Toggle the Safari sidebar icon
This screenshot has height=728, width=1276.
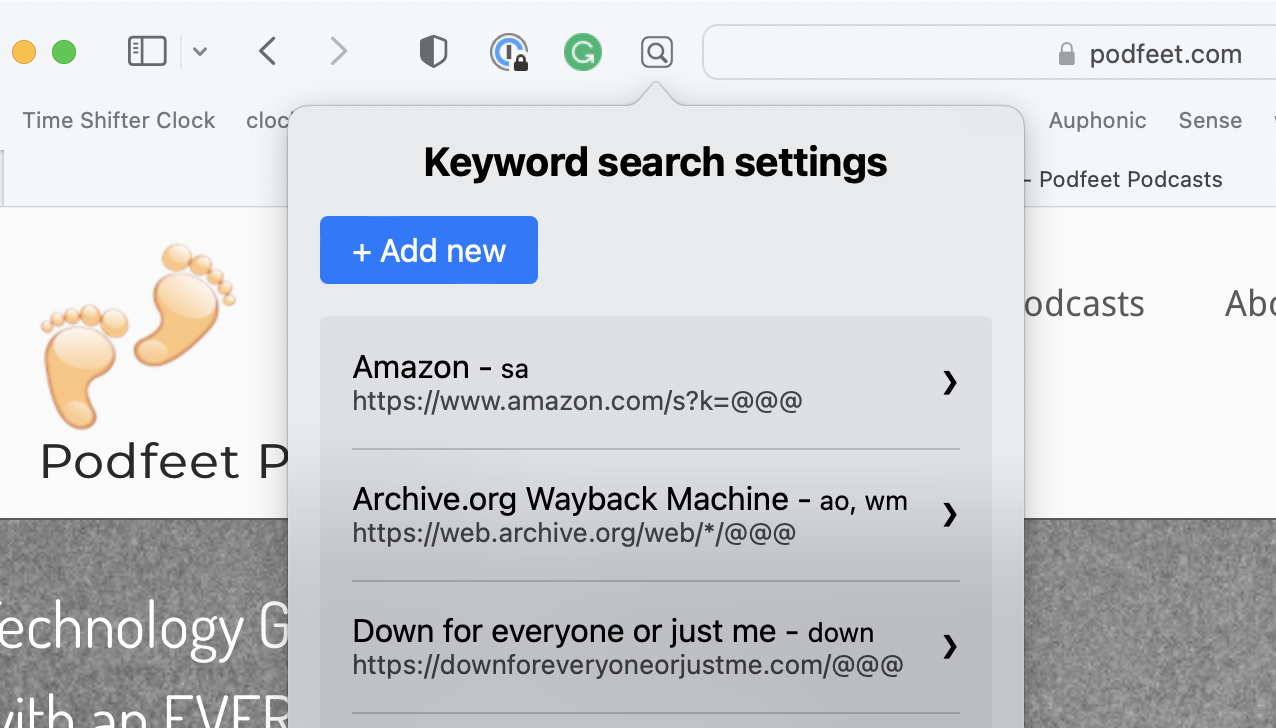[147, 51]
